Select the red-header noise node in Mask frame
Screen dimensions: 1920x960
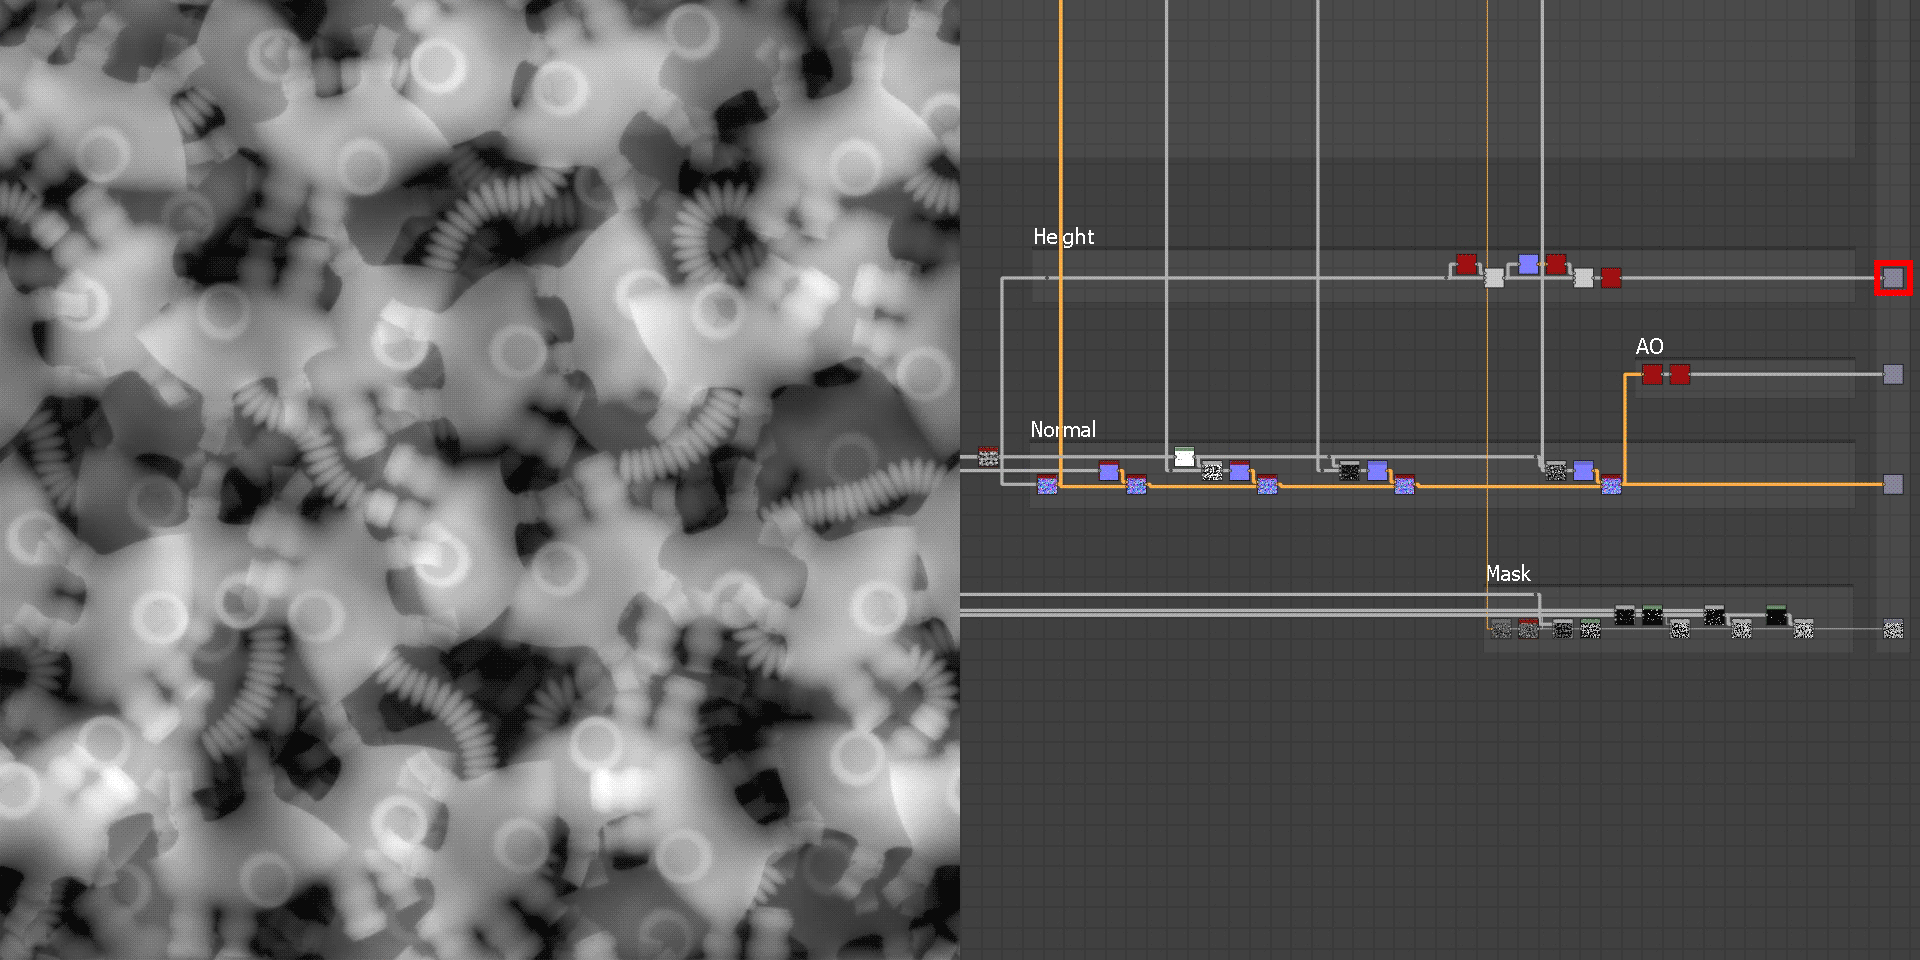click(x=1529, y=629)
